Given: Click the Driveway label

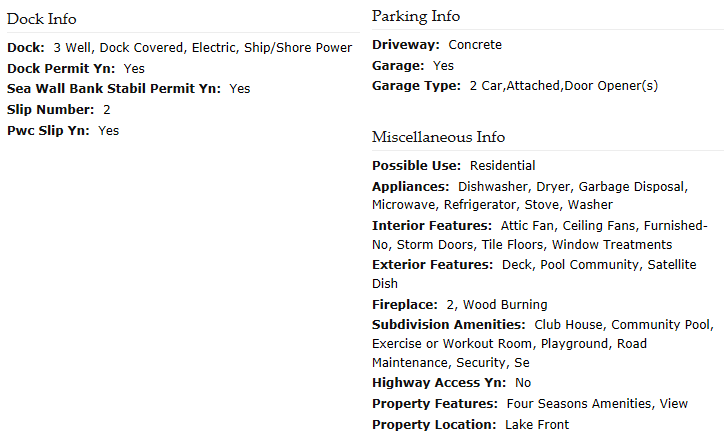Looking at the screenshot, I should click(406, 45).
